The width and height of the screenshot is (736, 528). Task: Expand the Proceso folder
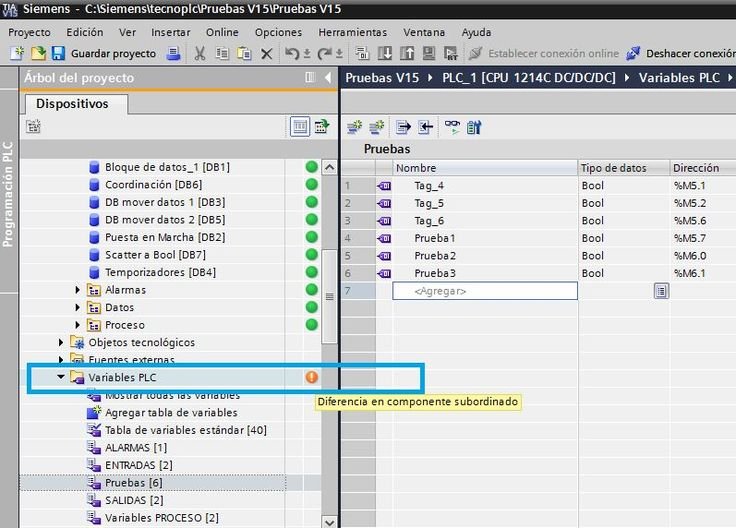coord(78,325)
